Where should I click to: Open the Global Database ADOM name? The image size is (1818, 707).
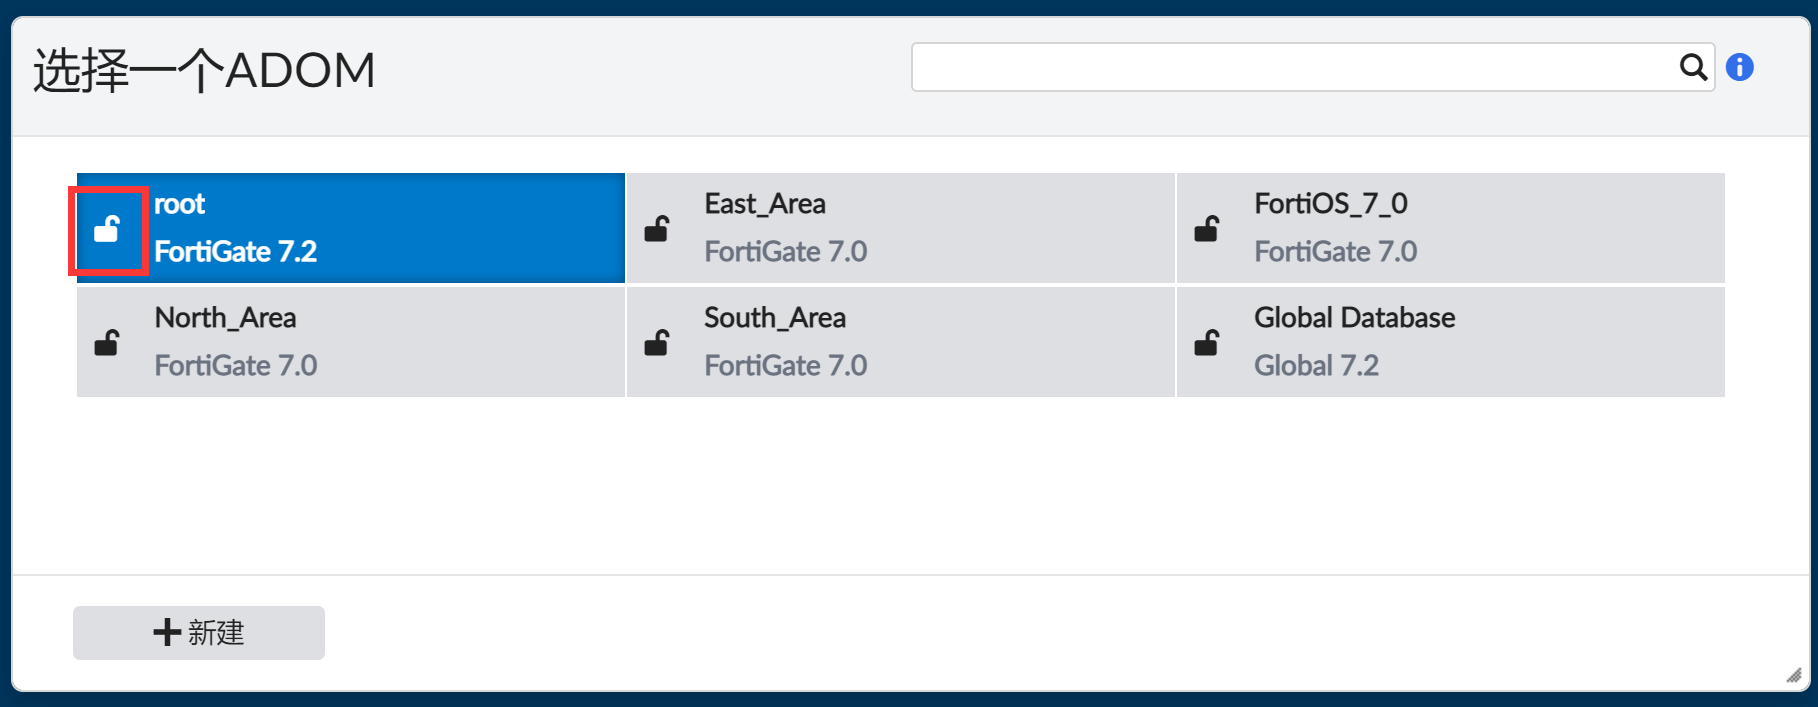[x=1354, y=318]
